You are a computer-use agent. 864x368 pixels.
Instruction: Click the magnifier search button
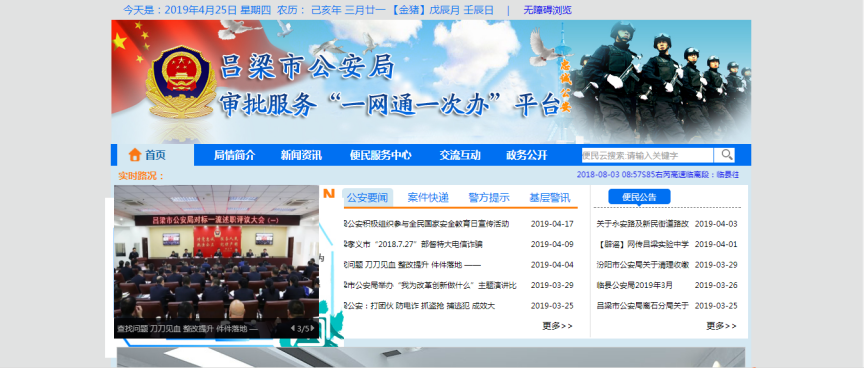tap(727, 155)
